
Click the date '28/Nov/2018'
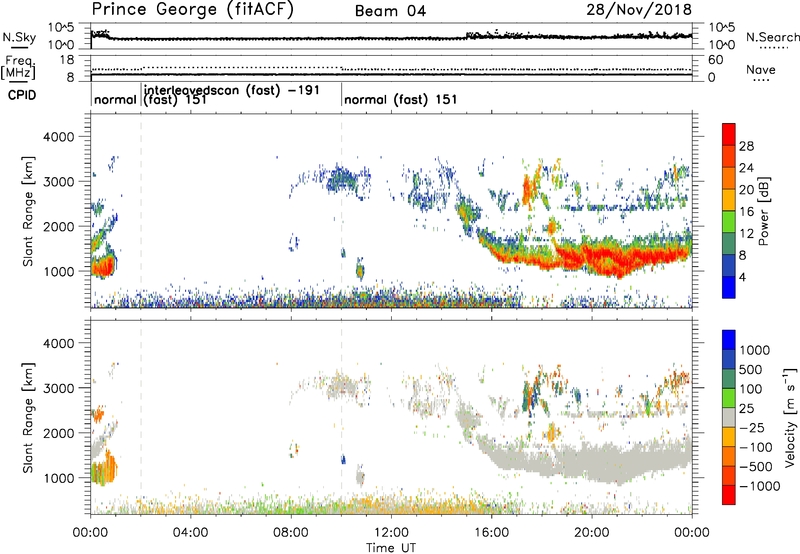pos(639,9)
